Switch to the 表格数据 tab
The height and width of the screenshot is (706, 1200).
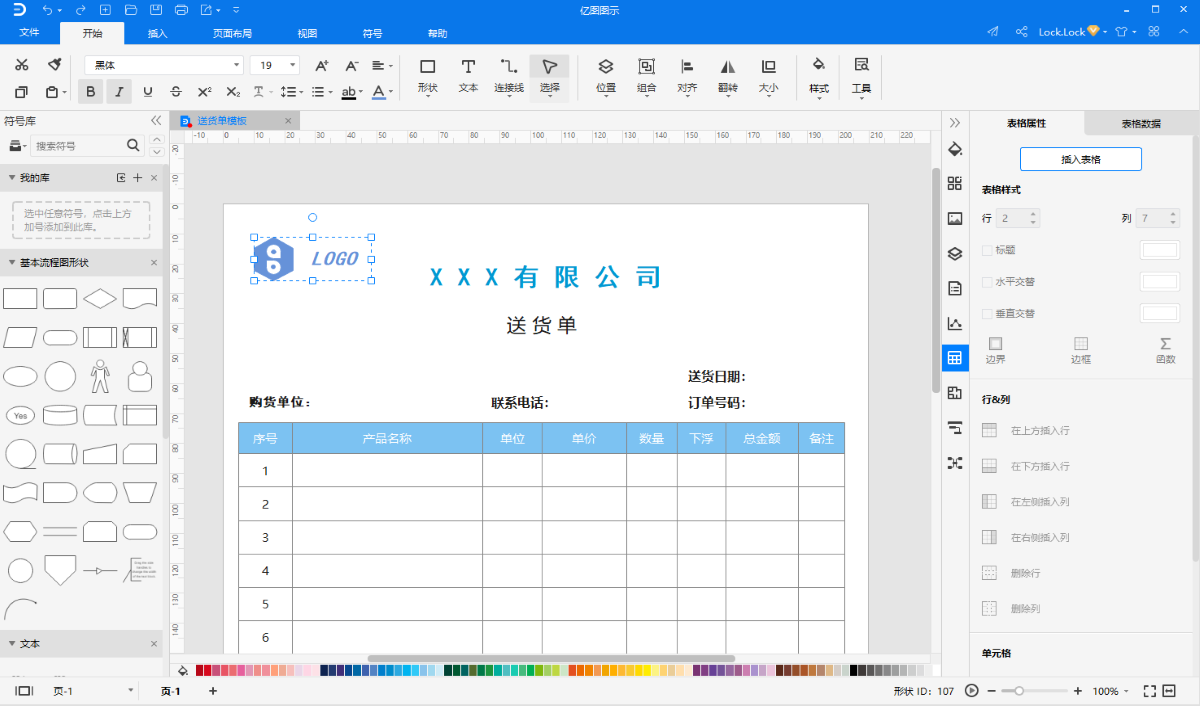tap(1141, 123)
